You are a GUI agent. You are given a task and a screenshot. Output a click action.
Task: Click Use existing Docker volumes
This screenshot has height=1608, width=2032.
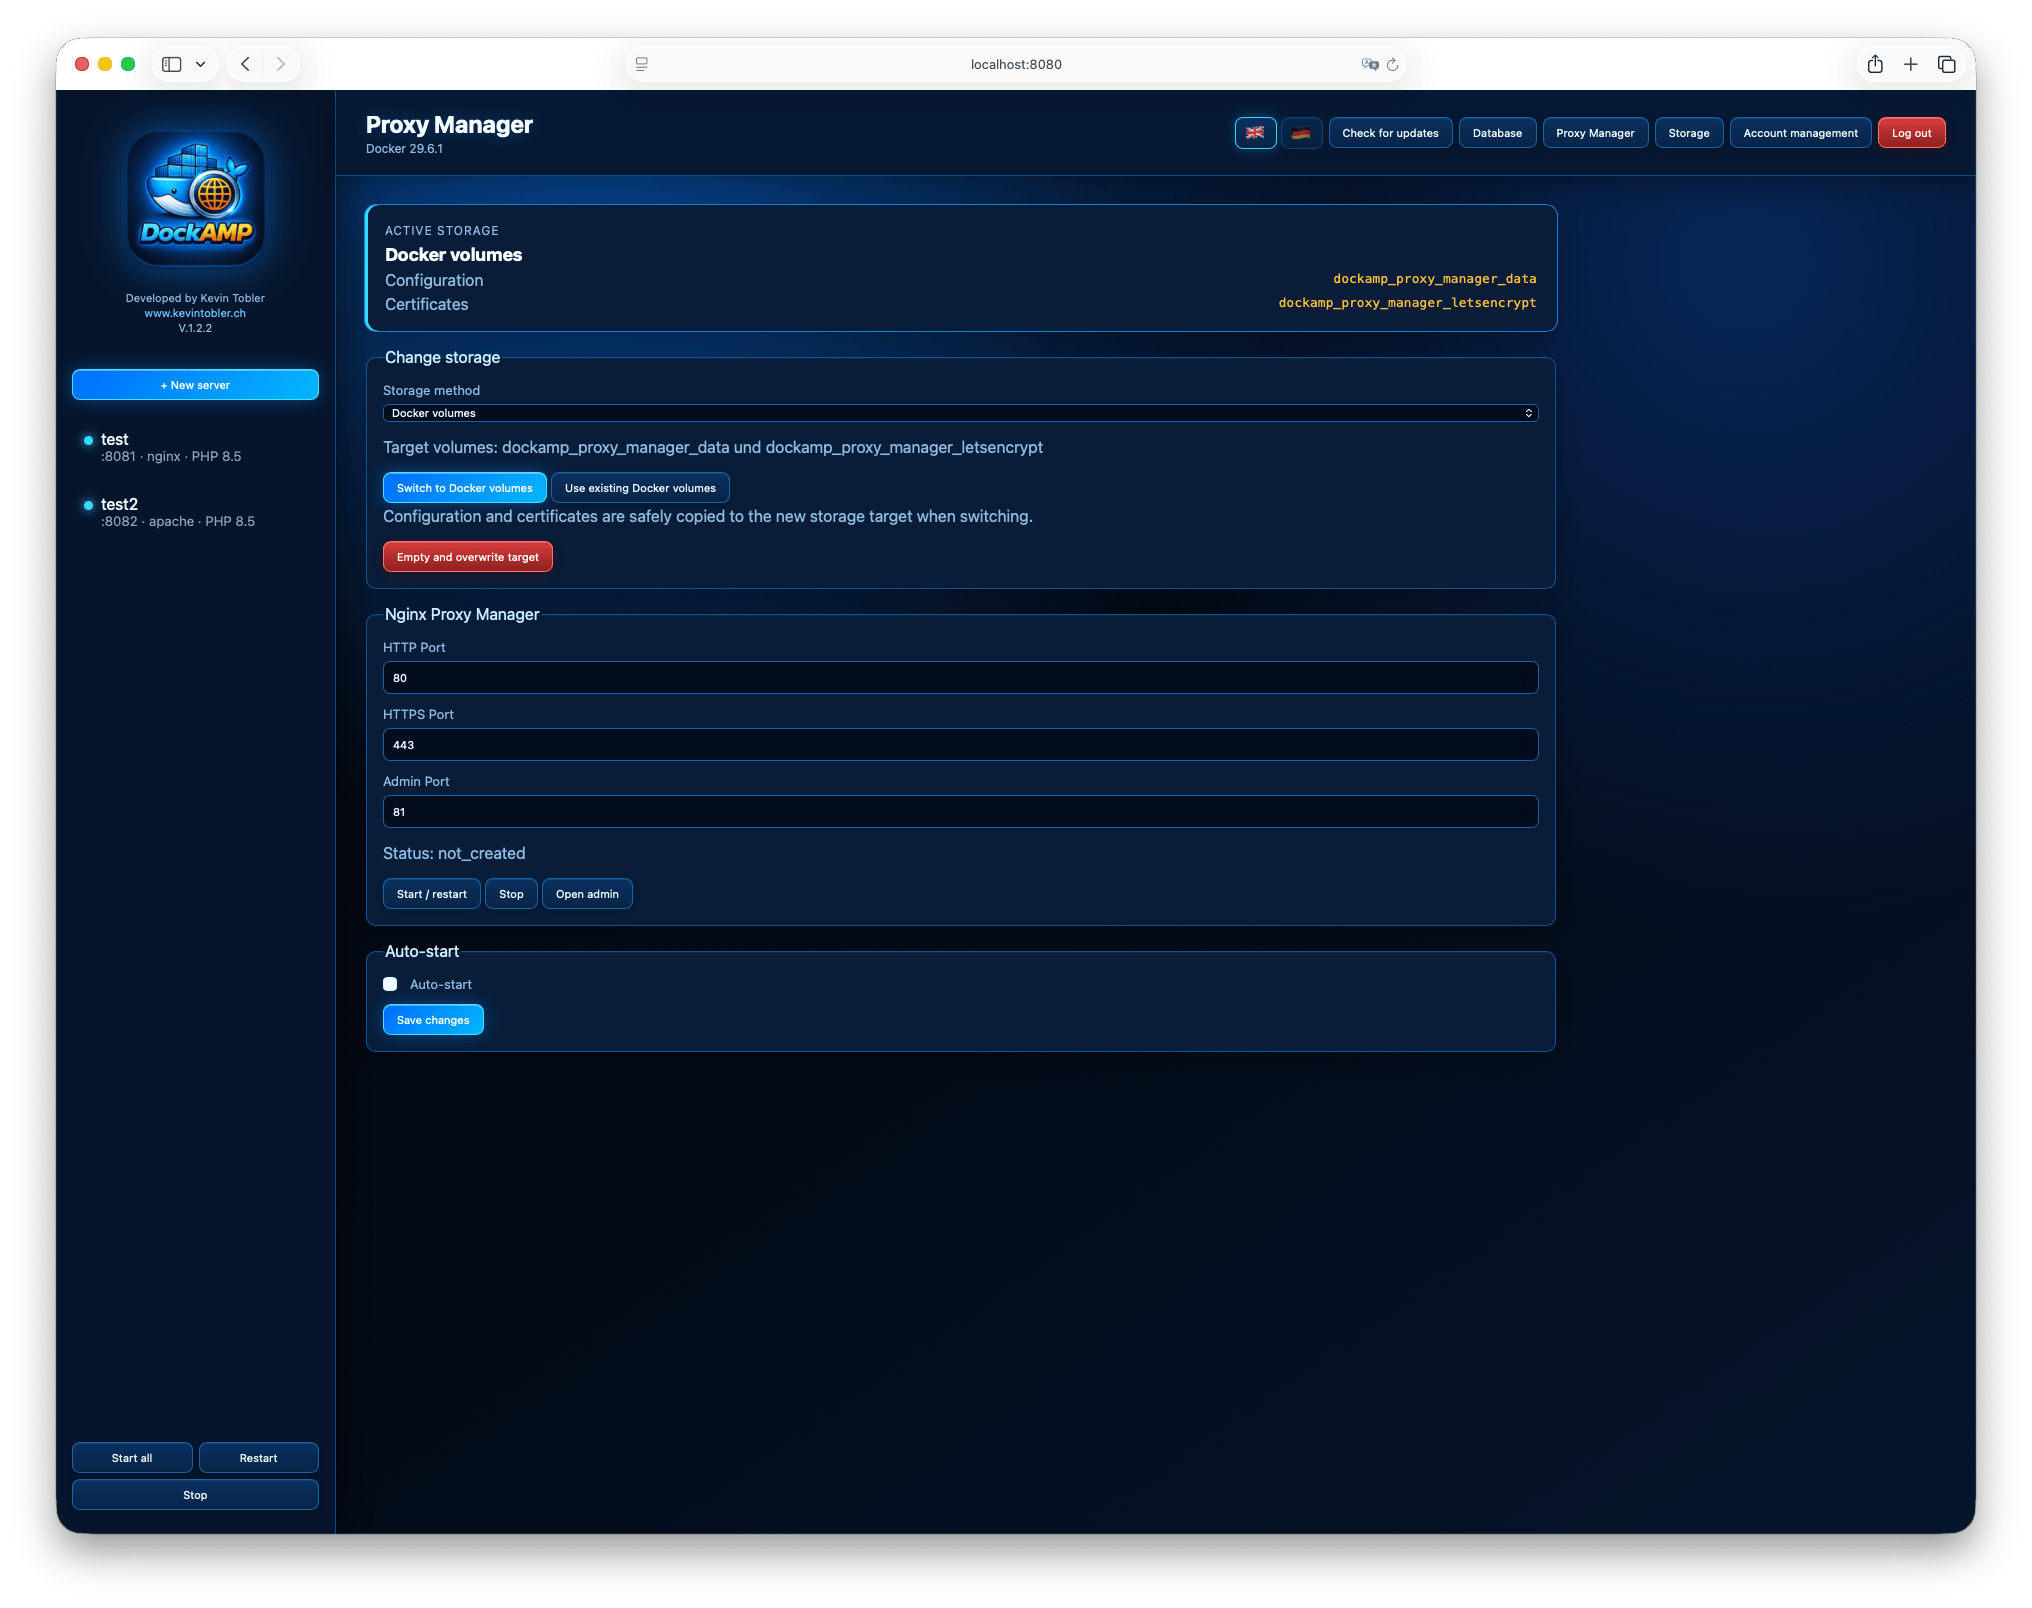coord(640,488)
